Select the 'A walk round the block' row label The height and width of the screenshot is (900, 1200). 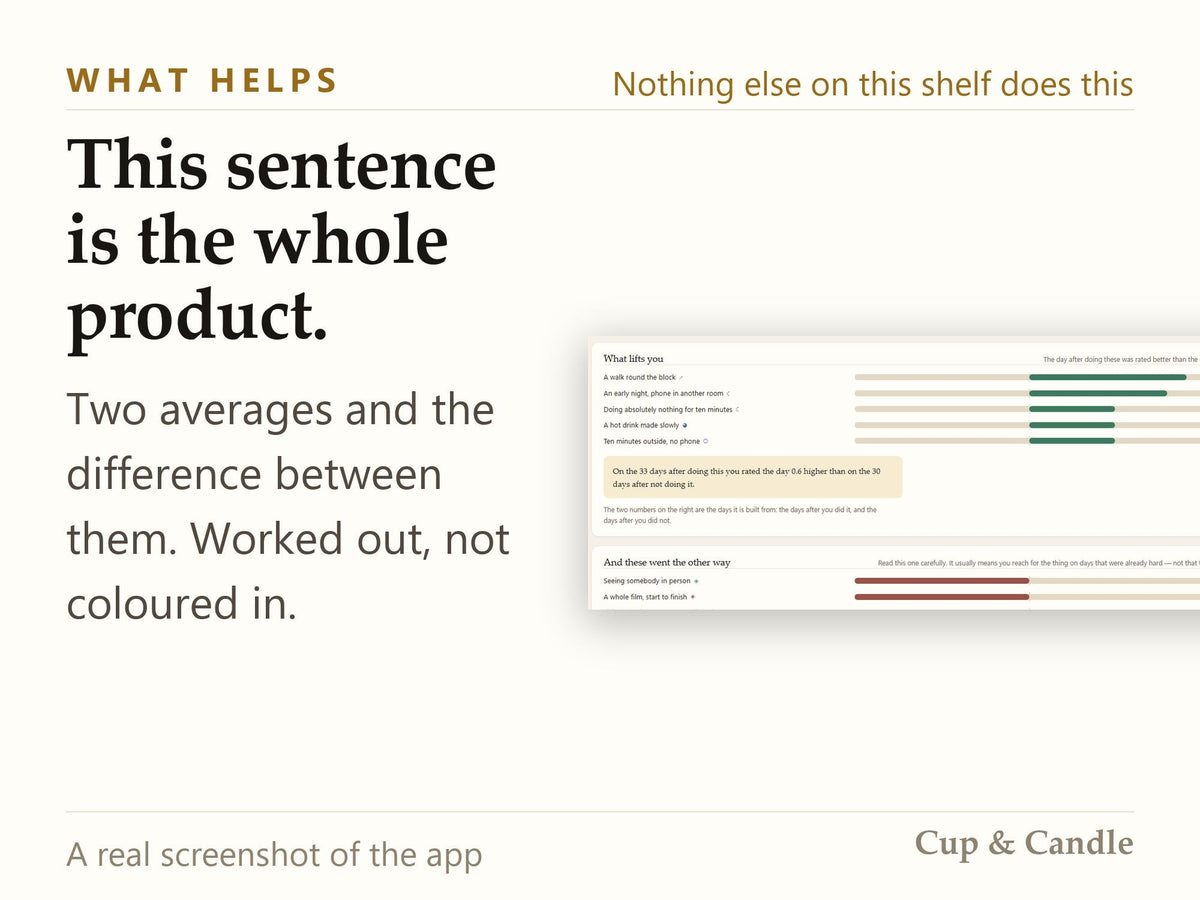click(639, 377)
